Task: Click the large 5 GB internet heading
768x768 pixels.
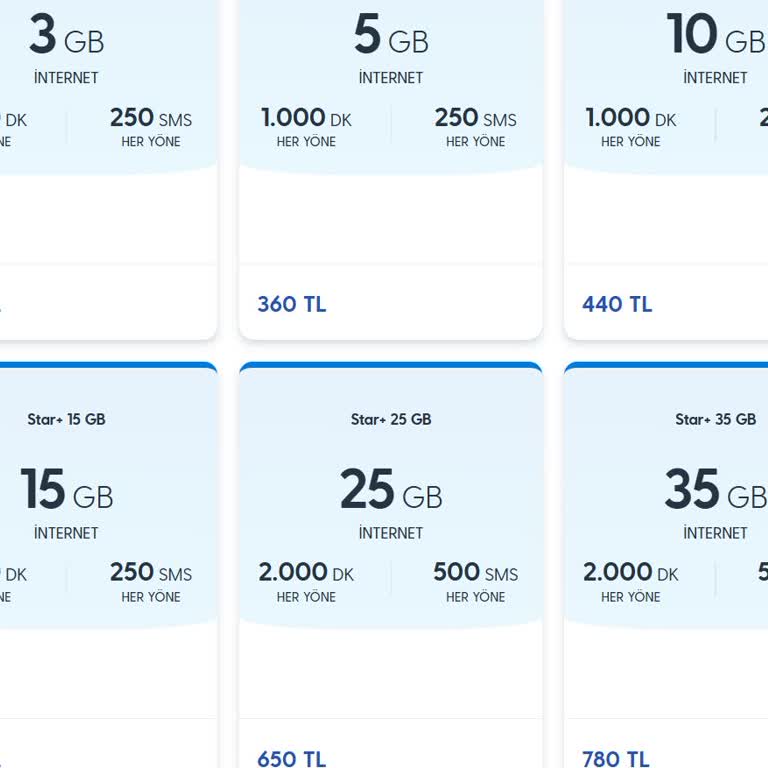Action: [x=391, y=37]
